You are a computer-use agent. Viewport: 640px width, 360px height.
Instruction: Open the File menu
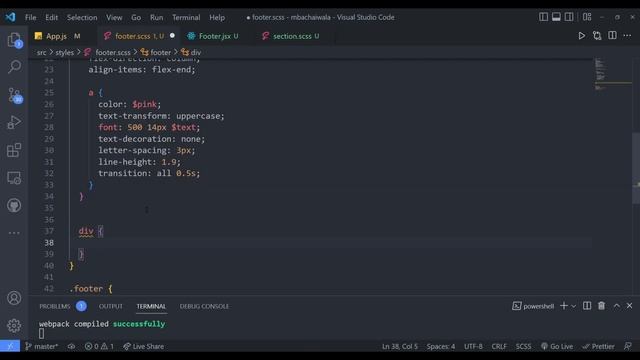31,18
